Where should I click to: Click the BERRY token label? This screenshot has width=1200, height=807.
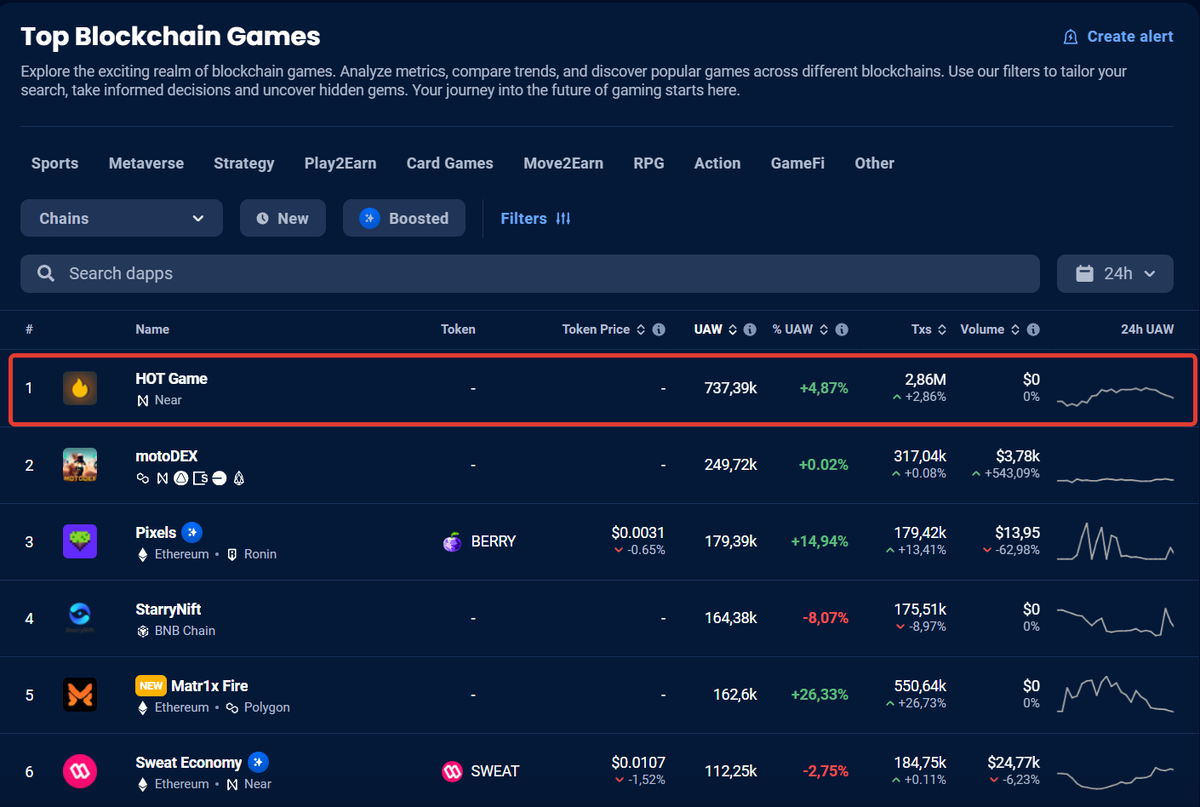coord(493,541)
